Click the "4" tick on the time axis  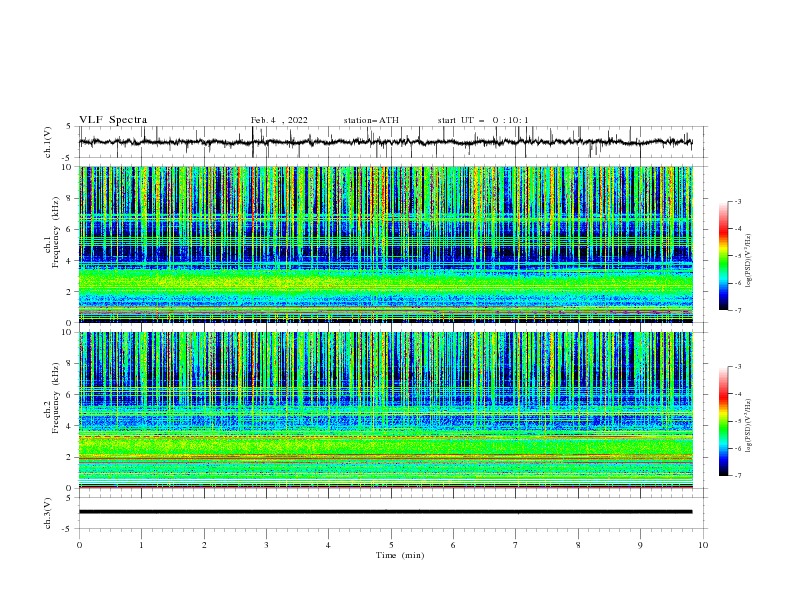click(x=328, y=545)
